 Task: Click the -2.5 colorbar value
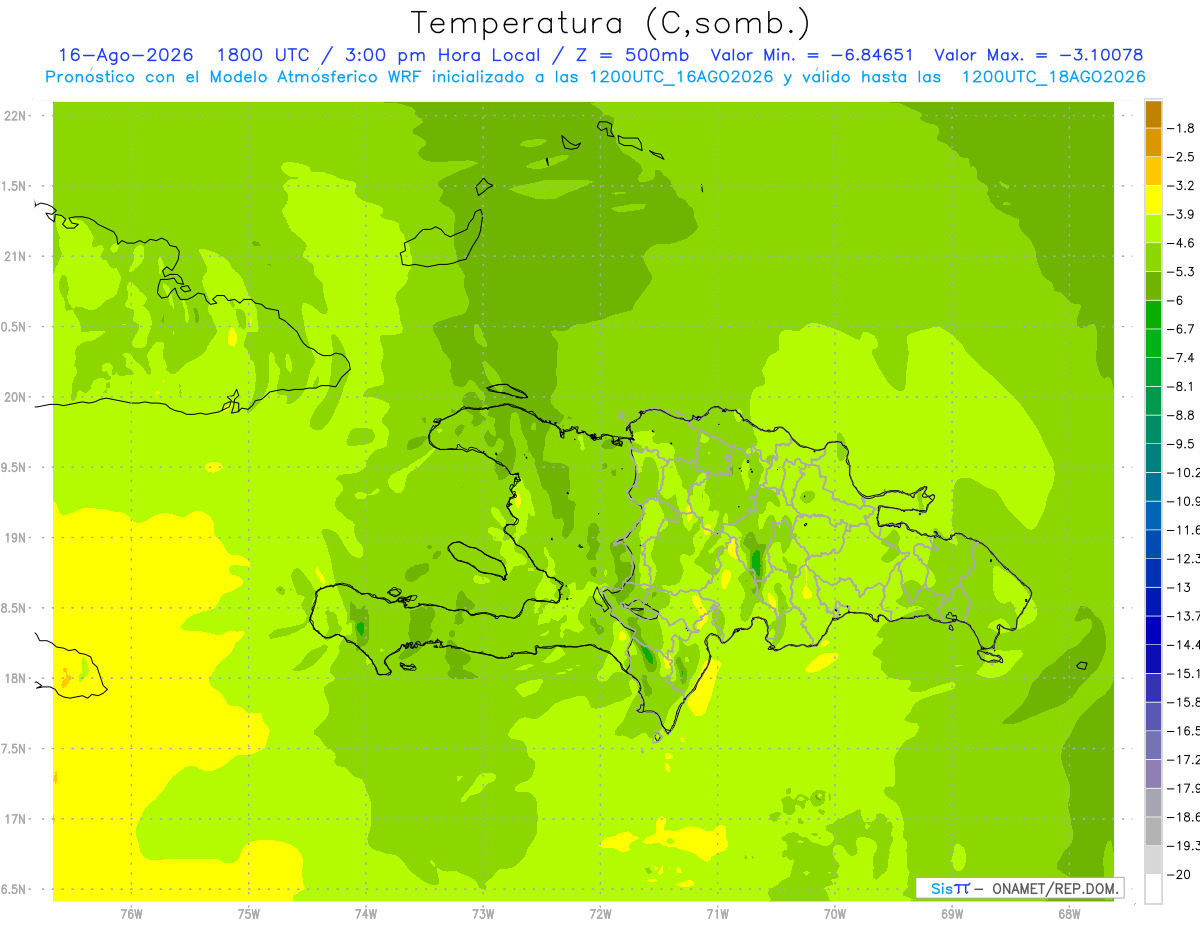pos(1181,157)
